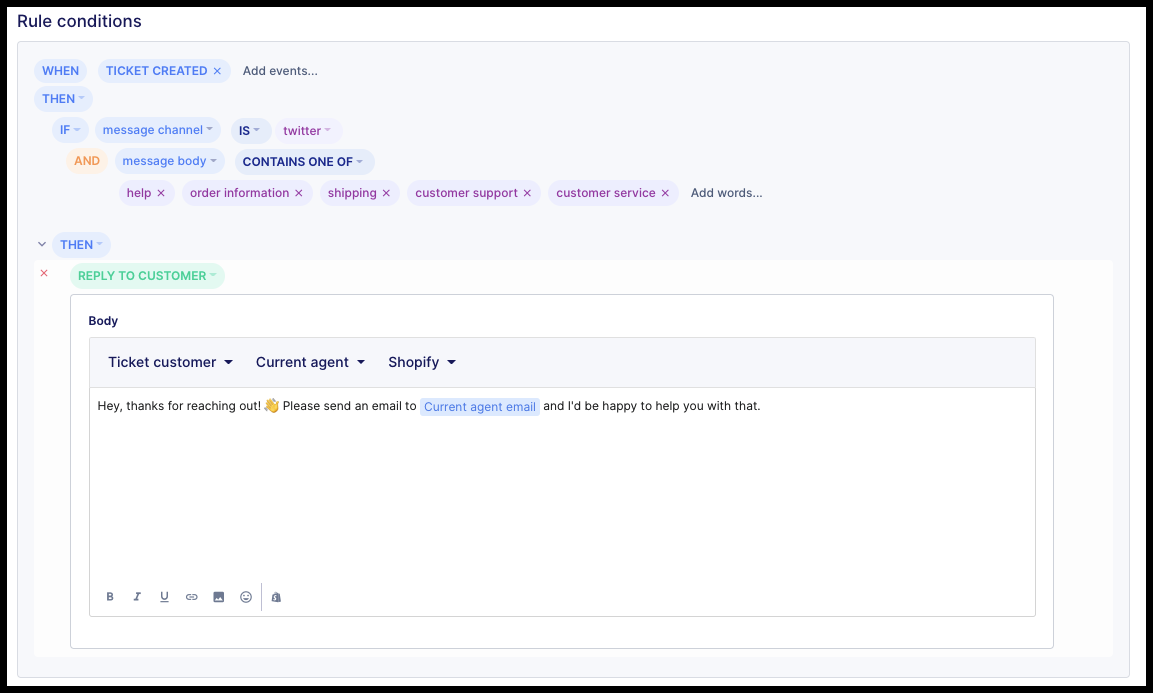Change the REPLY TO CUSTOMER action type
1153x693 pixels.
[147, 276]
